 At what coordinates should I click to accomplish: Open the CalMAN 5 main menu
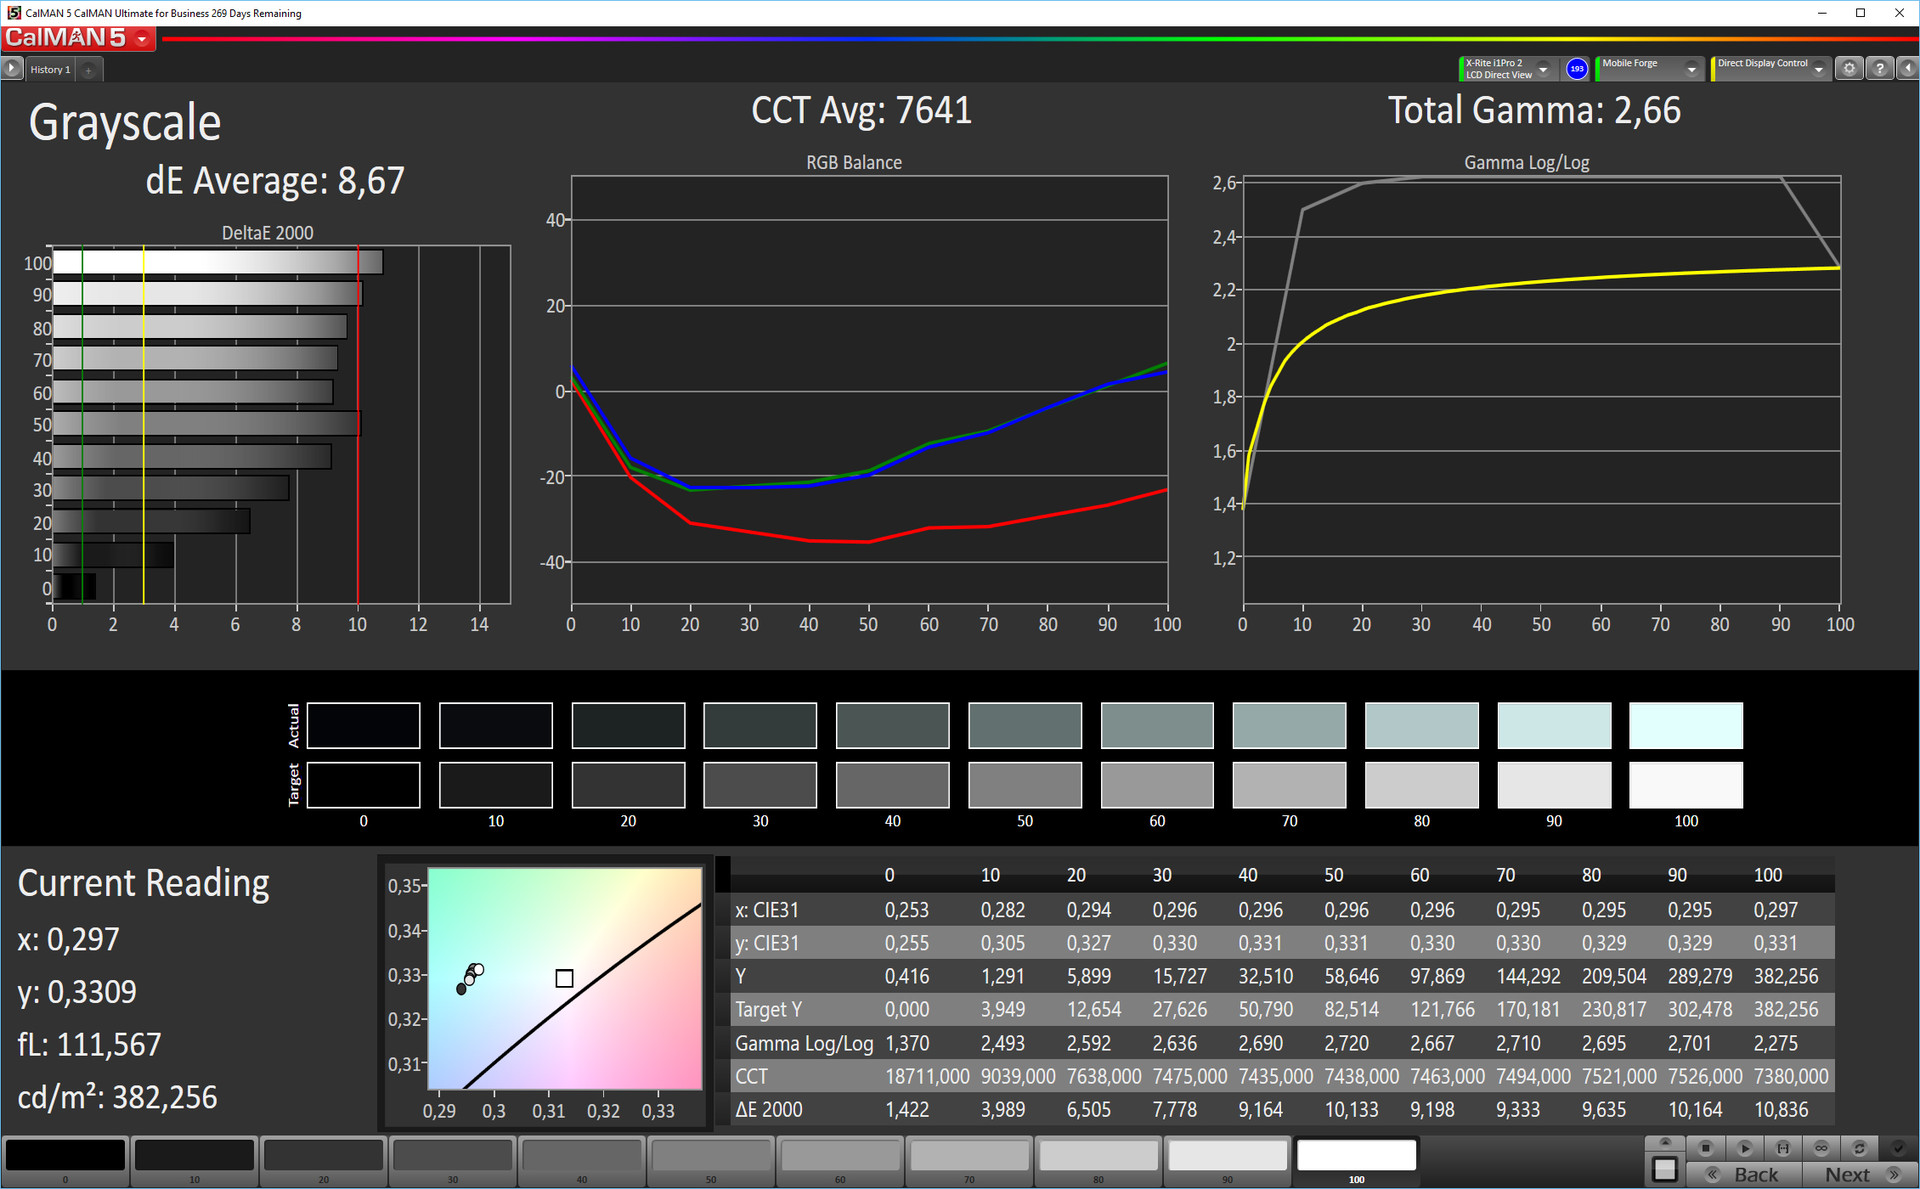tap(143, 39)
